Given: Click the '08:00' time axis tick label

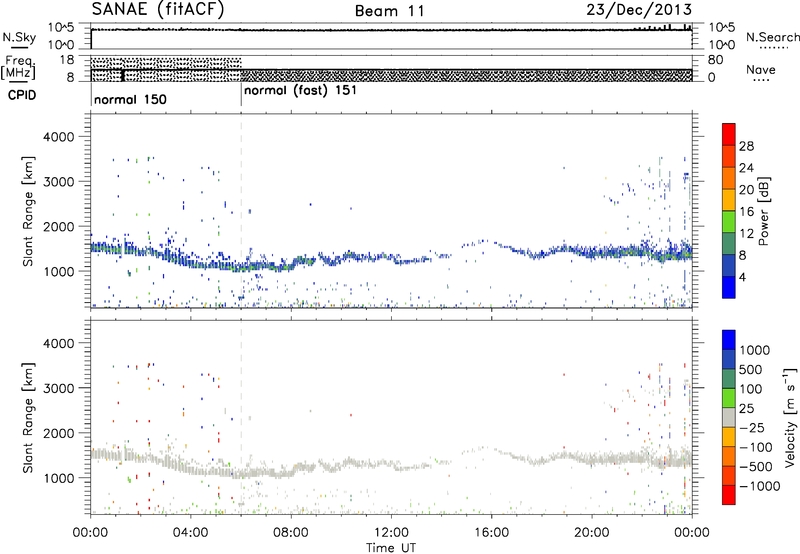Looking at the screenshot, I should (x=291, y=533).
